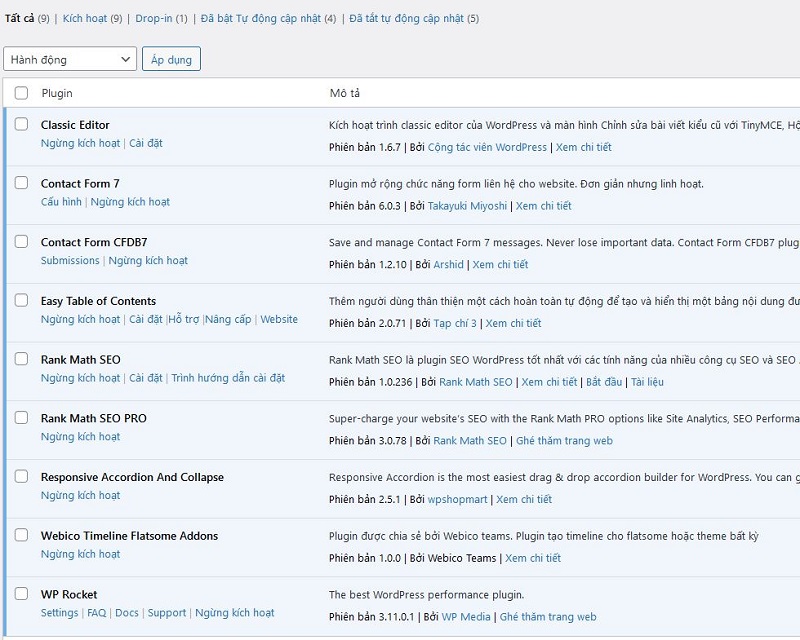Open the Hành động bulk action dropdown
800x640 pixels.
70,59
